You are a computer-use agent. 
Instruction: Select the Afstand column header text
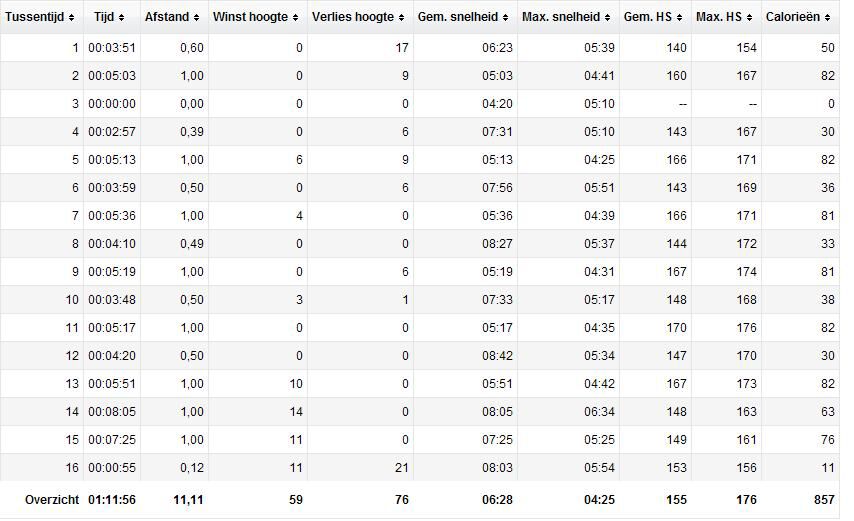point(167,17)
